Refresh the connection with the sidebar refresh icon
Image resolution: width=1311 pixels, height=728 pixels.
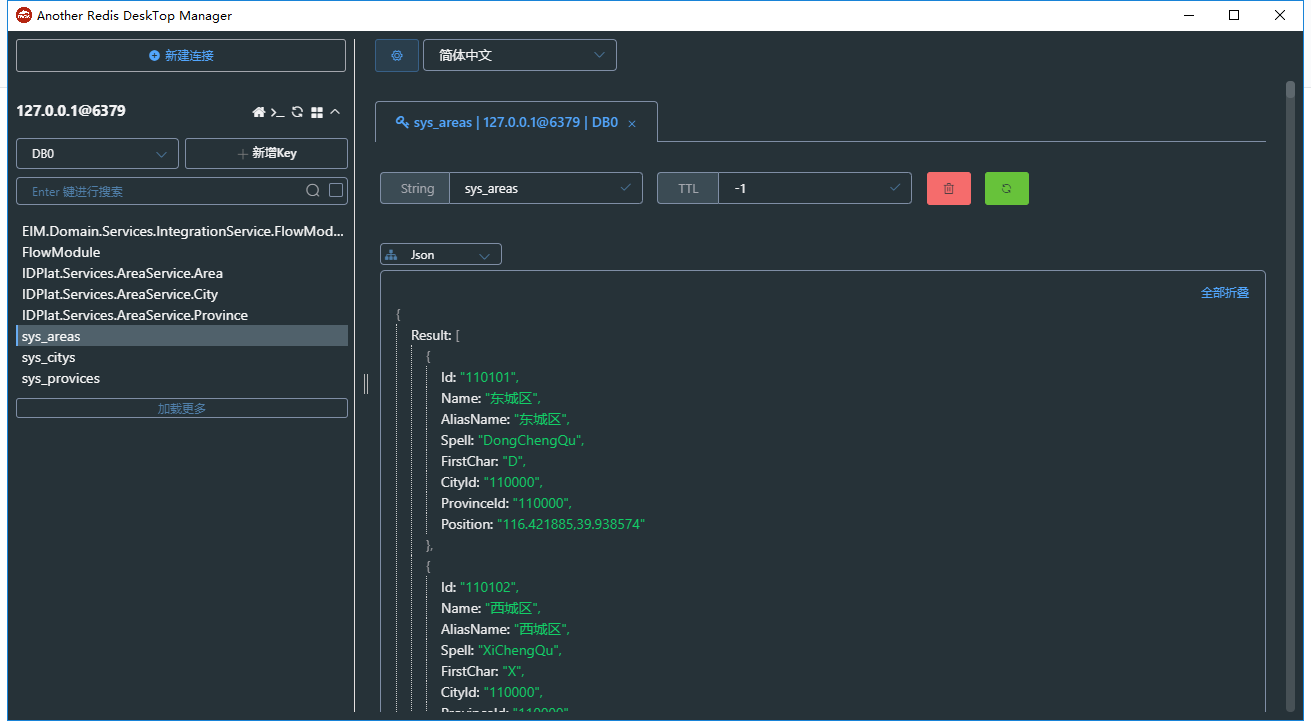coord(297,112)
